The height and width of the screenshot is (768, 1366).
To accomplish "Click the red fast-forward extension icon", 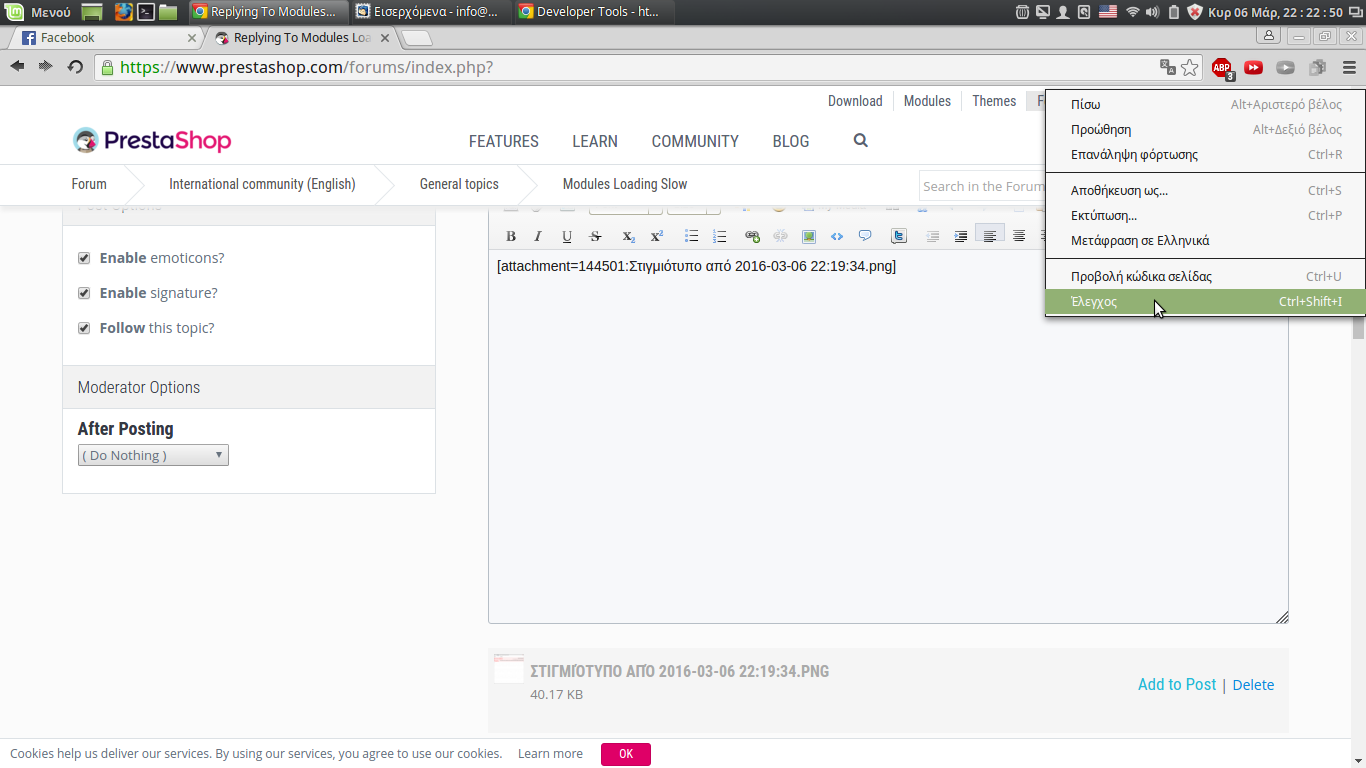I will point(1254,68).
